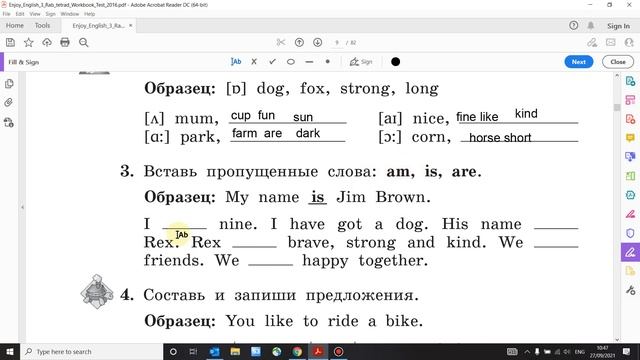640x360 pixels.
Task: Select the Add Text tool
Action: pyautogui.click(x=236, y=62)
